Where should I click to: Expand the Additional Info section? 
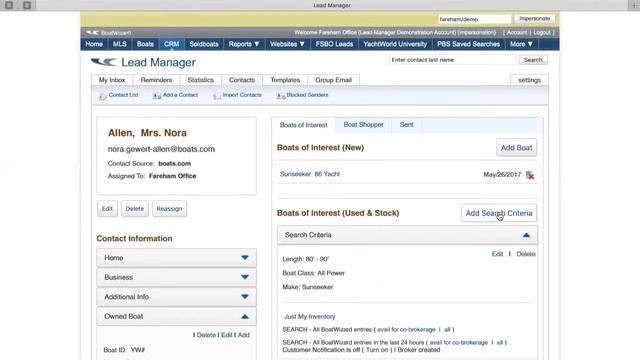176,297
